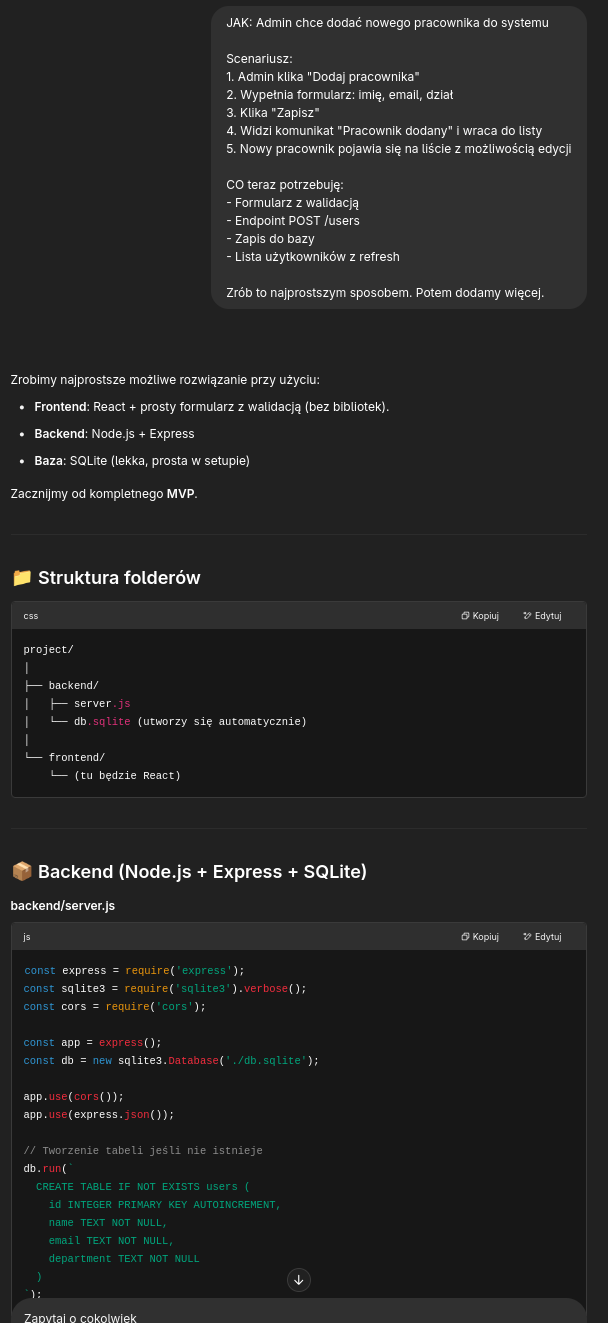The height and width of the screenshot is (1323, 608).
Task: Click the server.js entry in folder tree
Action: [102, 704]
